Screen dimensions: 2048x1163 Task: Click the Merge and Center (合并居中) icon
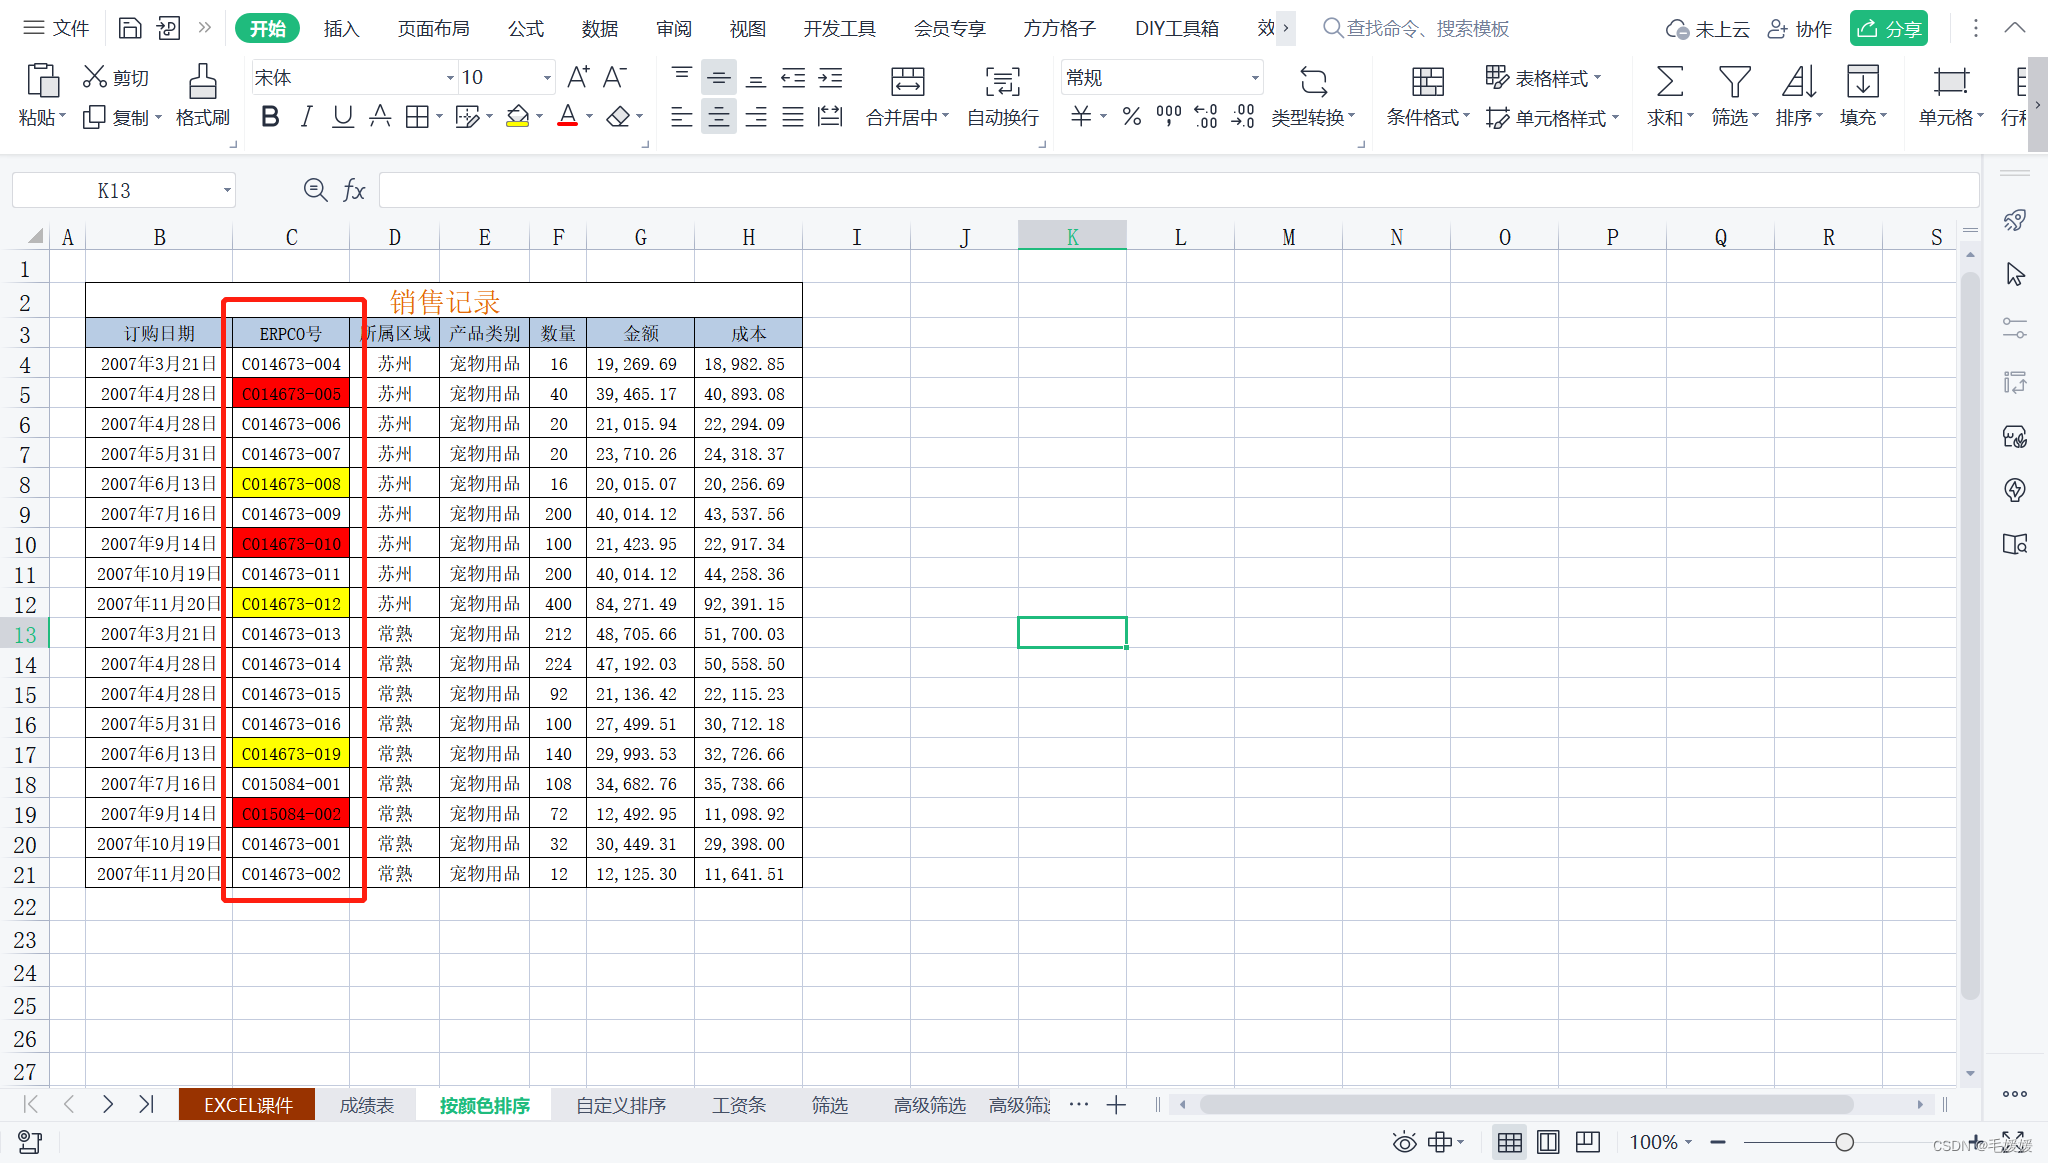(x=907, y=82)
